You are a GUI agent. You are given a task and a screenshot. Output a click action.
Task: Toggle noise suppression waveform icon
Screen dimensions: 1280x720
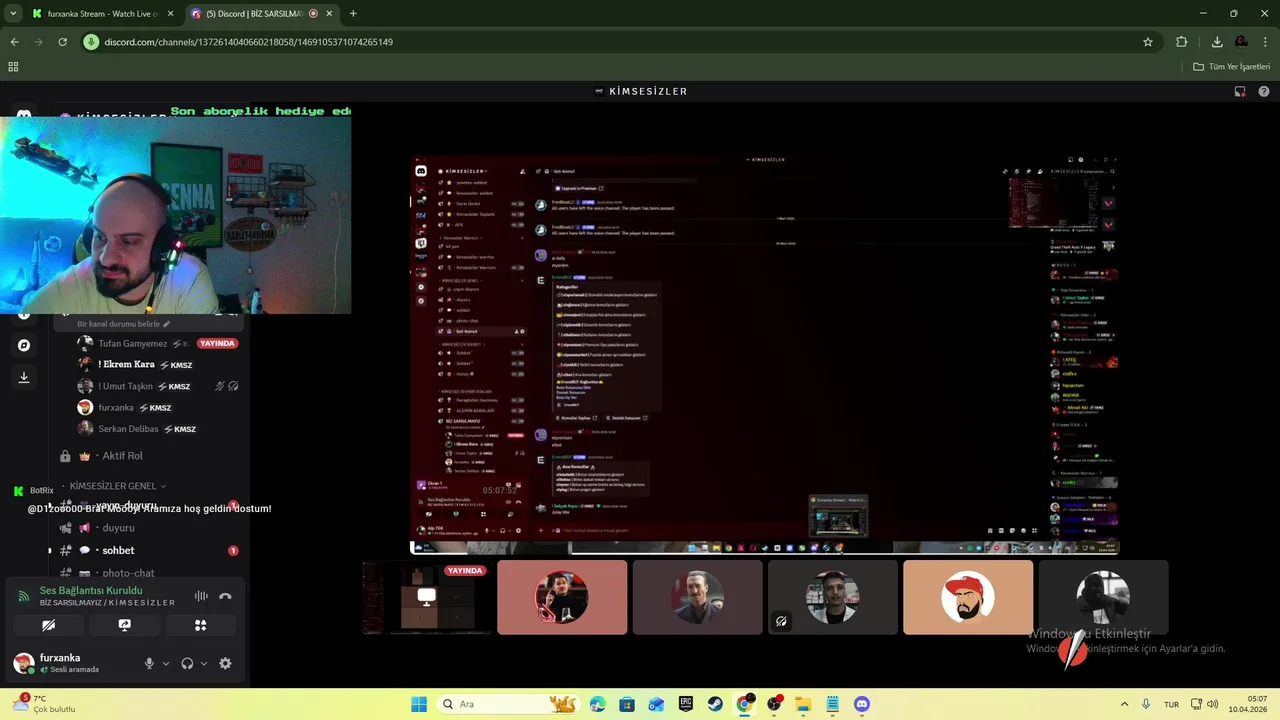[x=201, y=596]
